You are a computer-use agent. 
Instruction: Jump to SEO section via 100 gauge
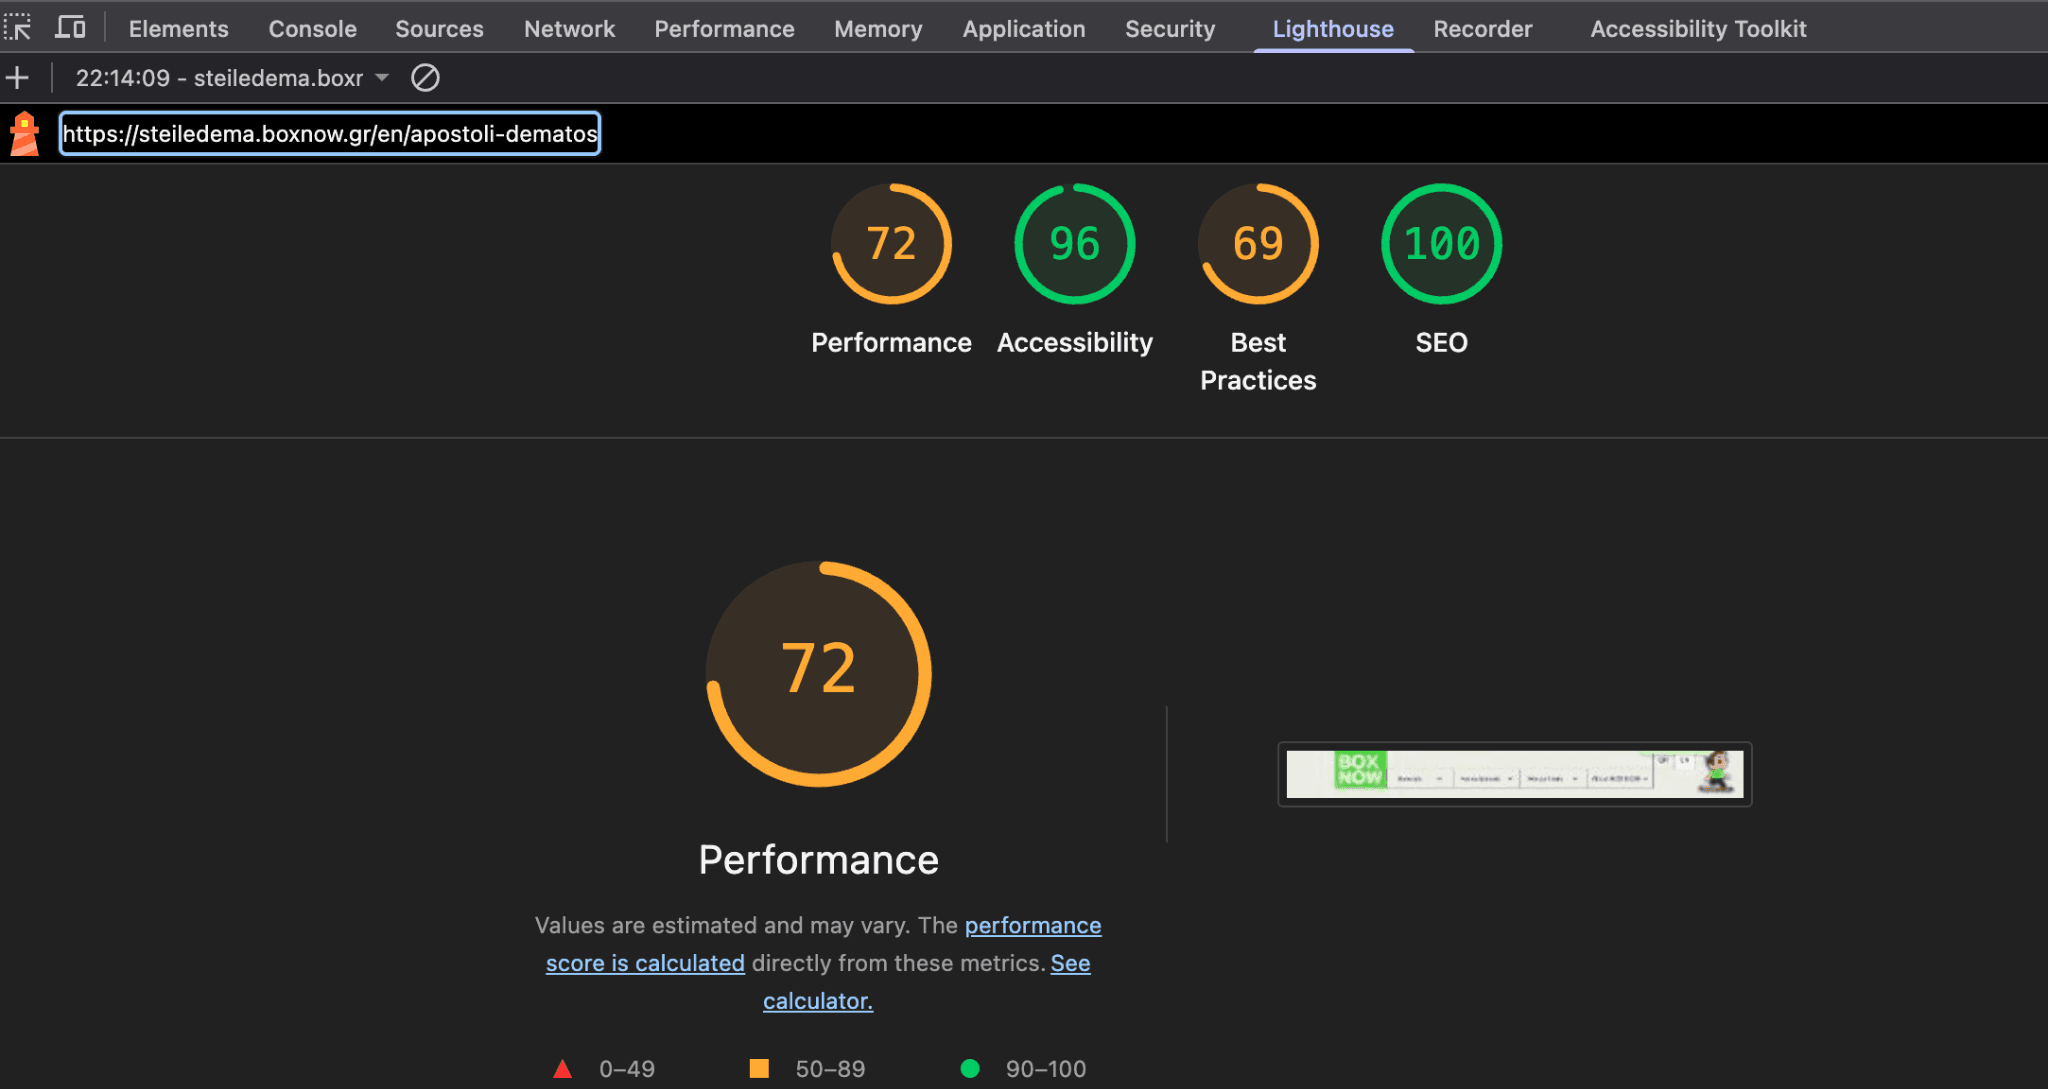coord(1441,244)
